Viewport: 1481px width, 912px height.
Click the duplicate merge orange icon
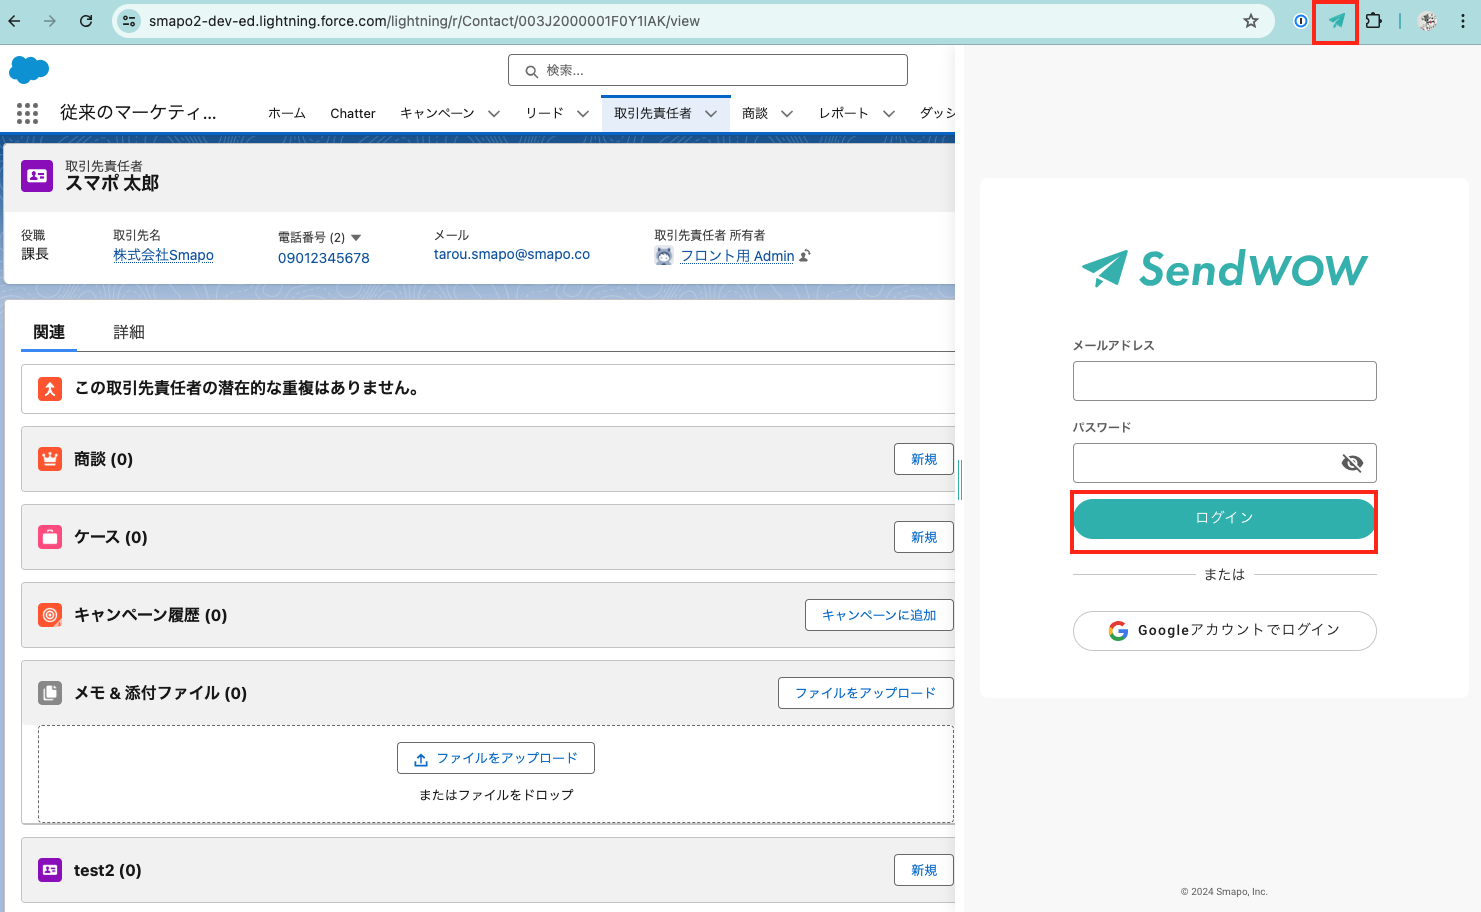[50, 389]
